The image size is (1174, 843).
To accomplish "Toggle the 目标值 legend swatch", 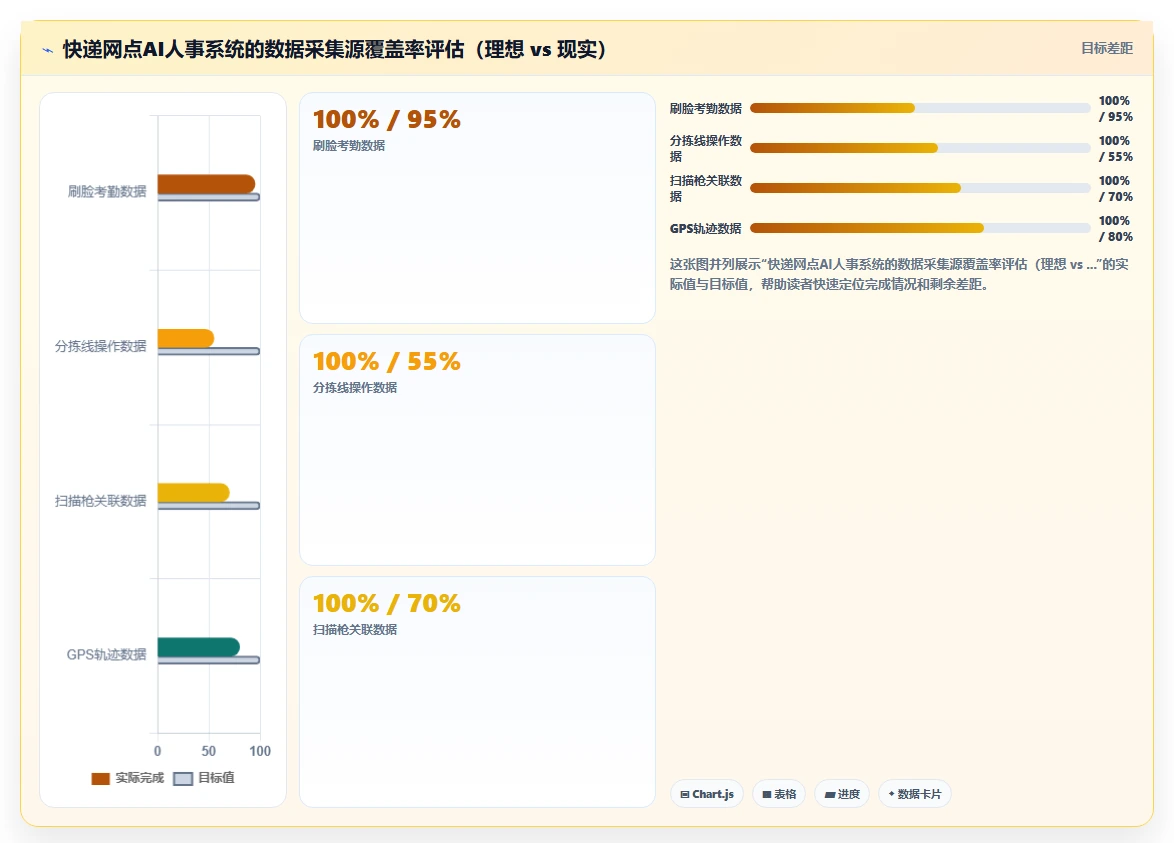I will [x=183, y=779].
